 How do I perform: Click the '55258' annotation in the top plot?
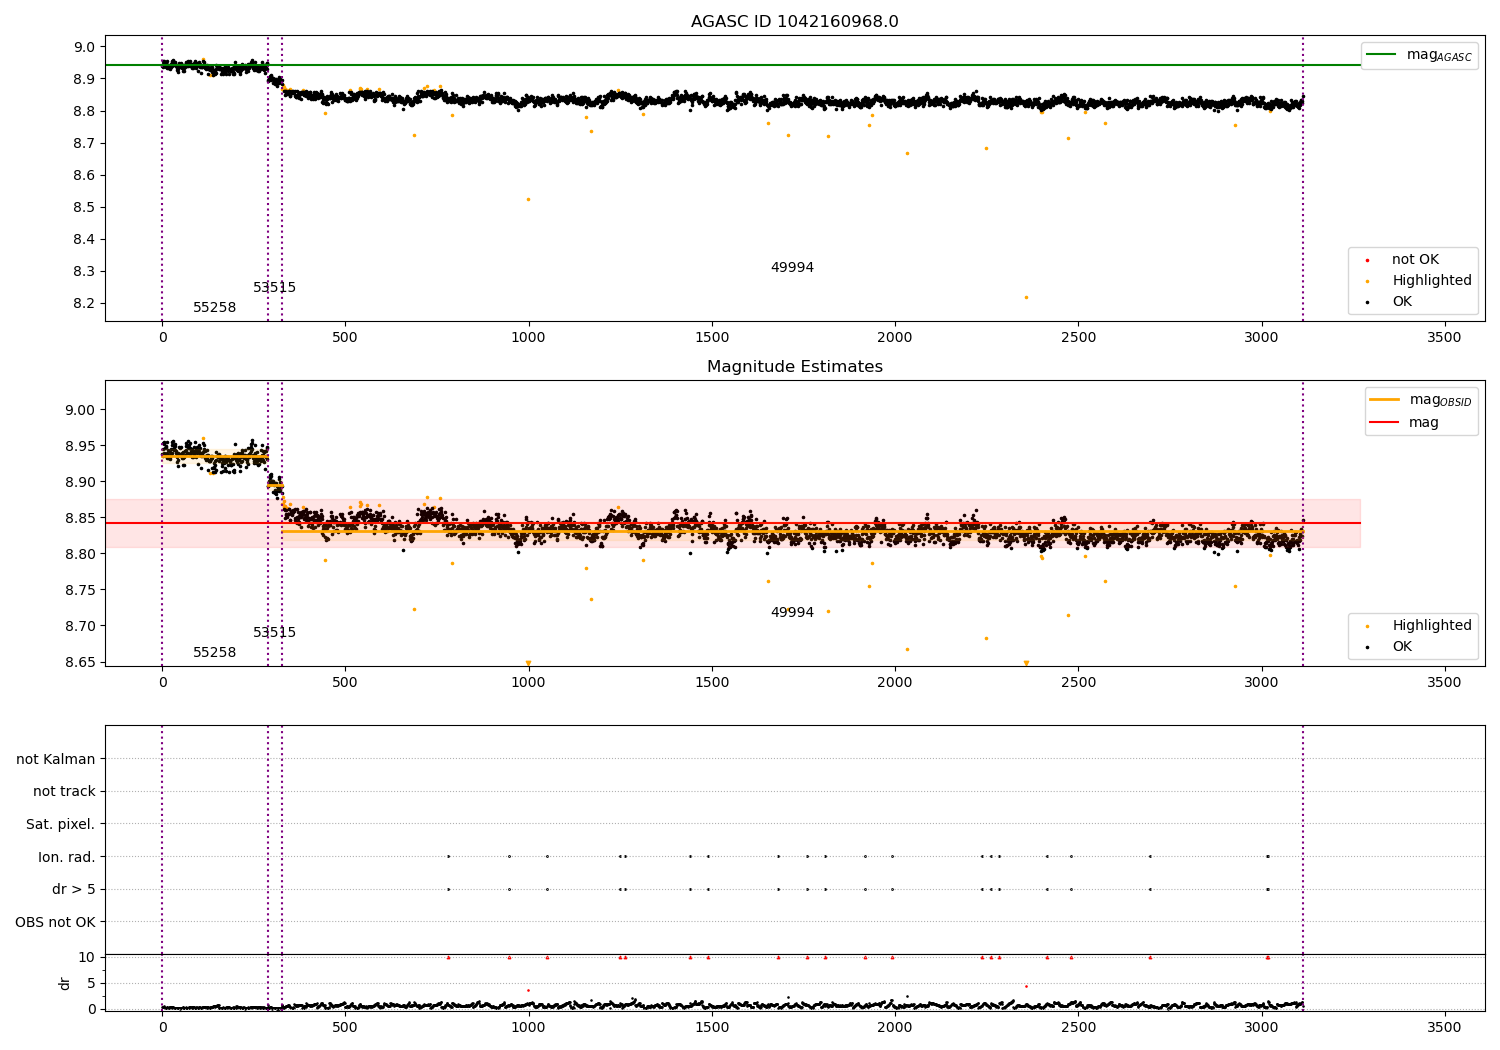(x=215, y=308)
